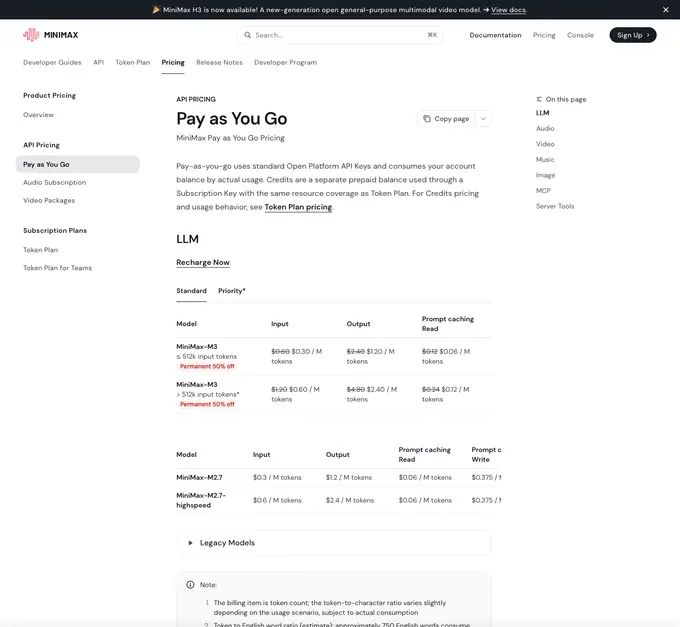The height and width of the screenshot is (627, 680).
Task: Click the MiniMax-M2.7-highspeed model name
Action: tap(201, 500)
